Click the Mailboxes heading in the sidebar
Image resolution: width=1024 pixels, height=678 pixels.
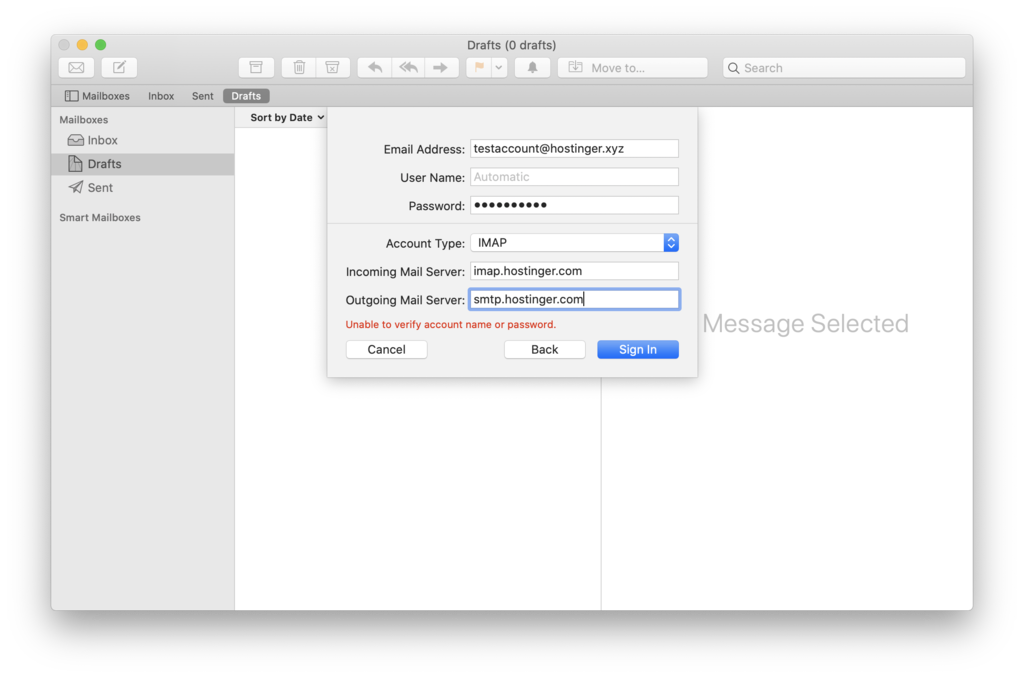84,120
